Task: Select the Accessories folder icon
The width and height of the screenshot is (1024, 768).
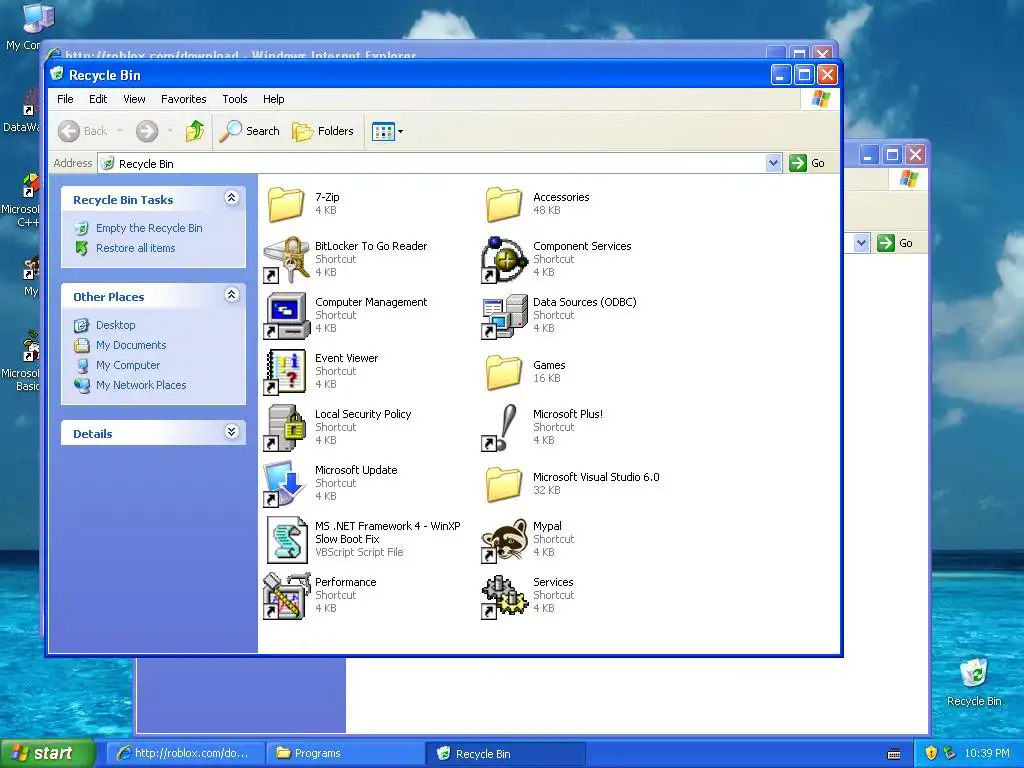Action: pos(504,204)
